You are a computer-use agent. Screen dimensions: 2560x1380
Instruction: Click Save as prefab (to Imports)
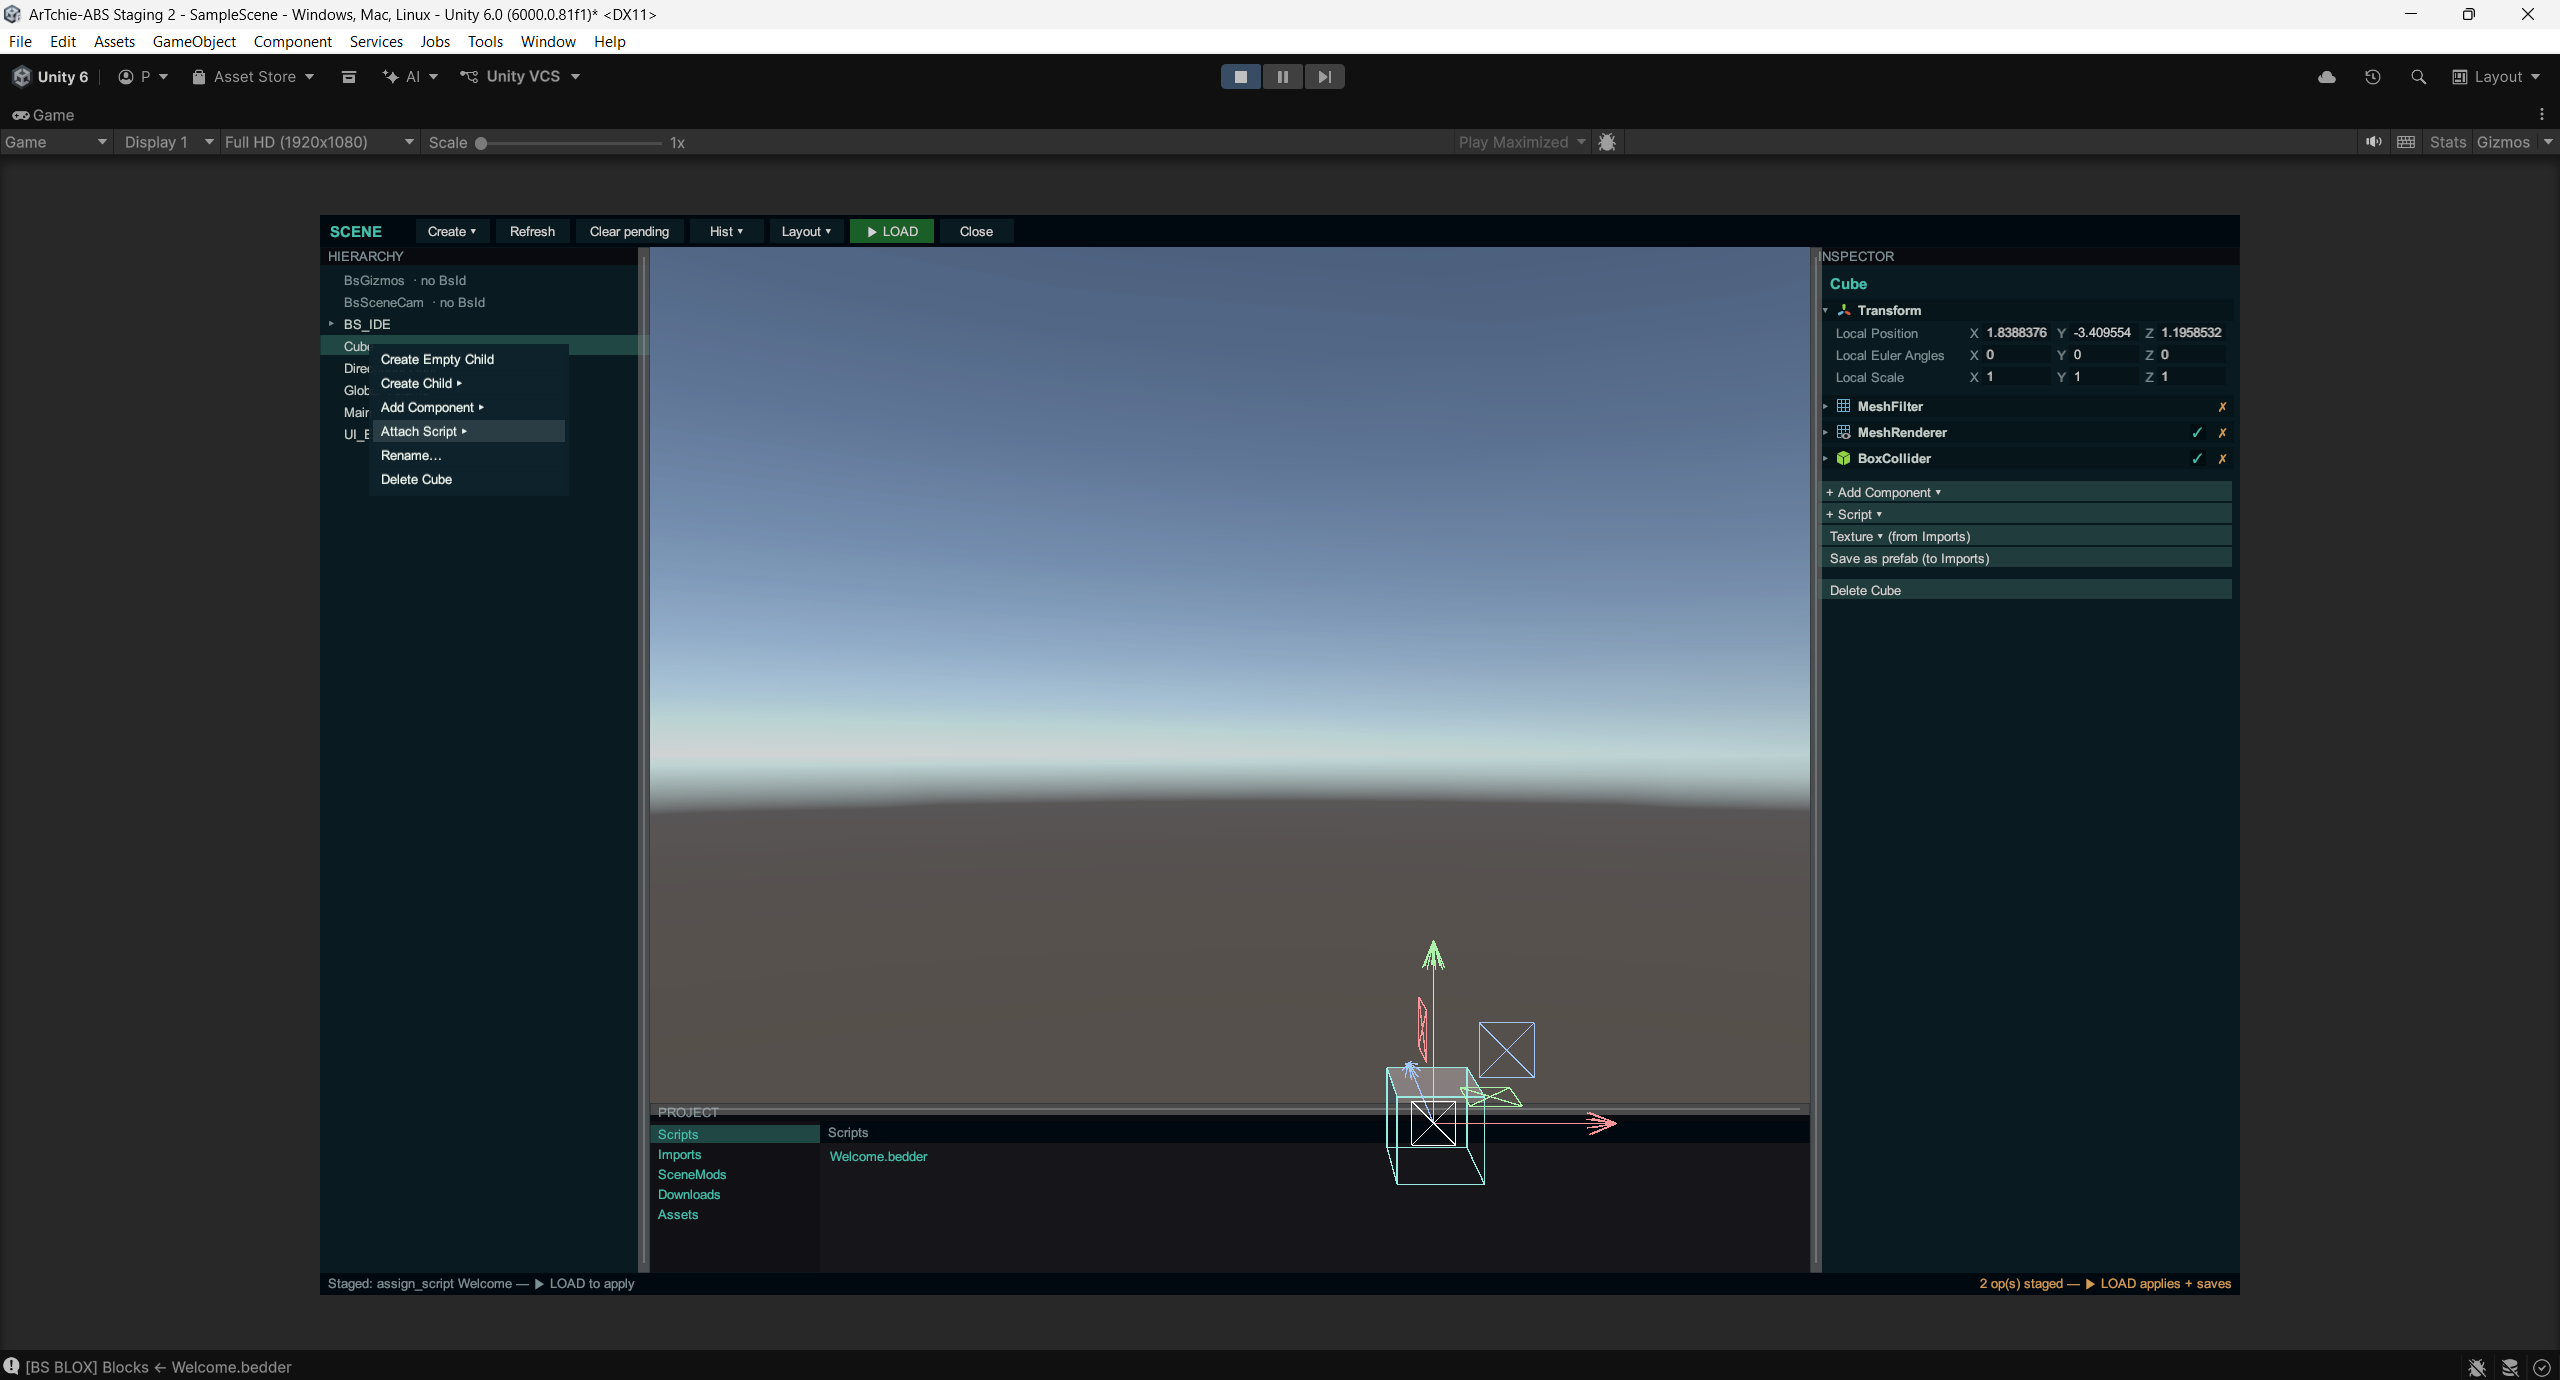click(2027, 558)
